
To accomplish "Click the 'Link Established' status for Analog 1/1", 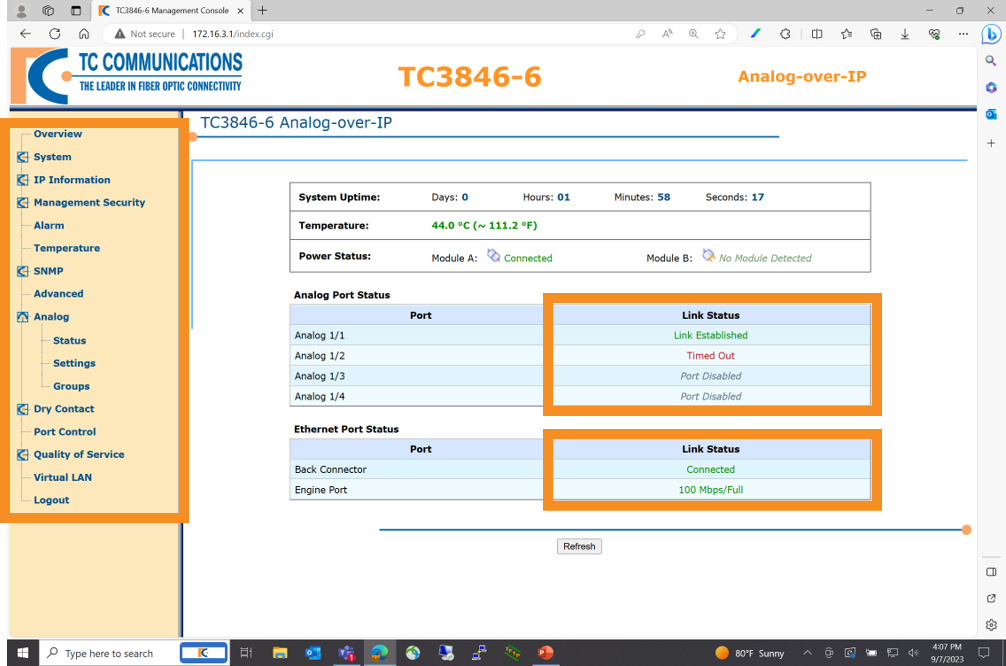I will tap(710, 335).
